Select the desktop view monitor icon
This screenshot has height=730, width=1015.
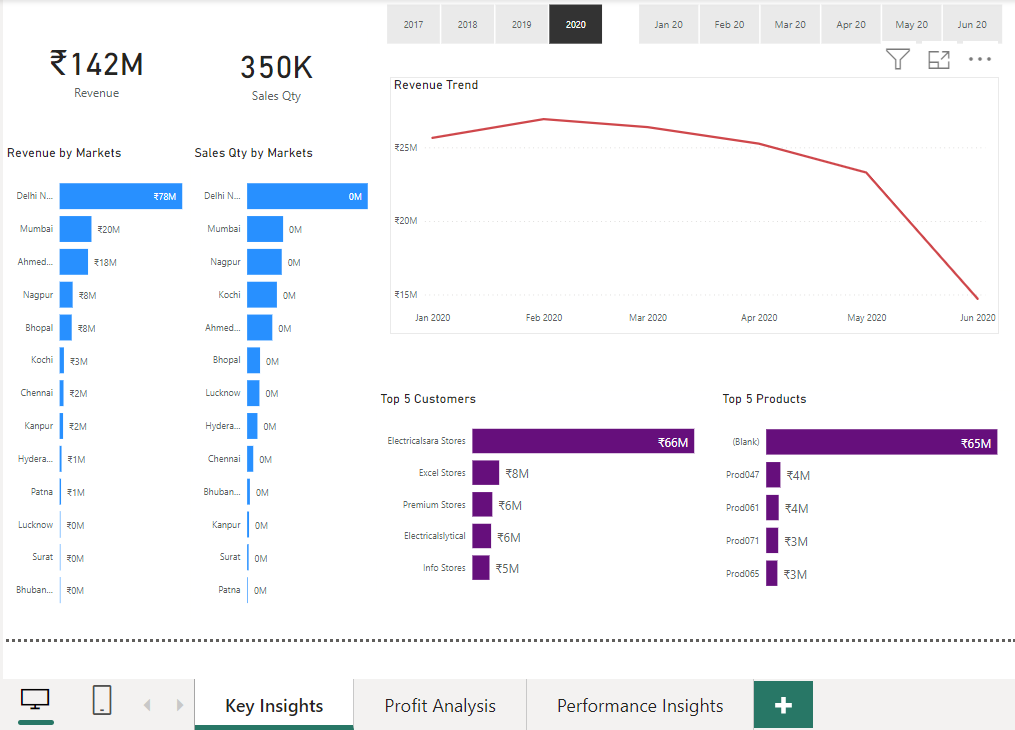coord(34,700)
